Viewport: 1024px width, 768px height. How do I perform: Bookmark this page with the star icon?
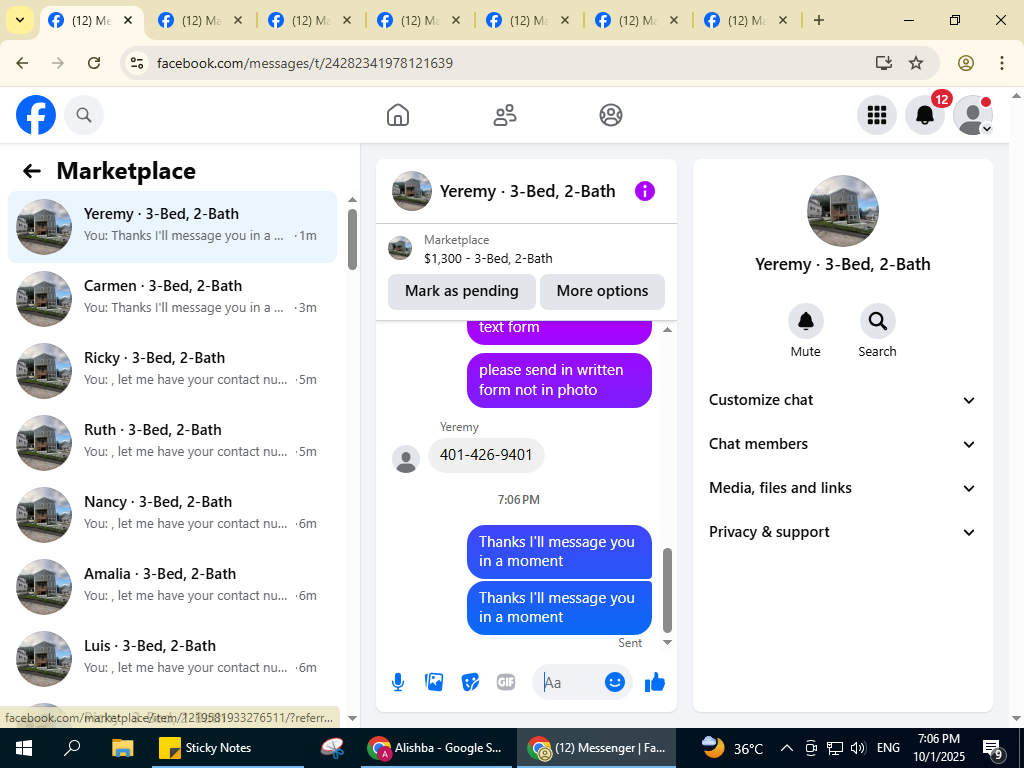[916, 63]
